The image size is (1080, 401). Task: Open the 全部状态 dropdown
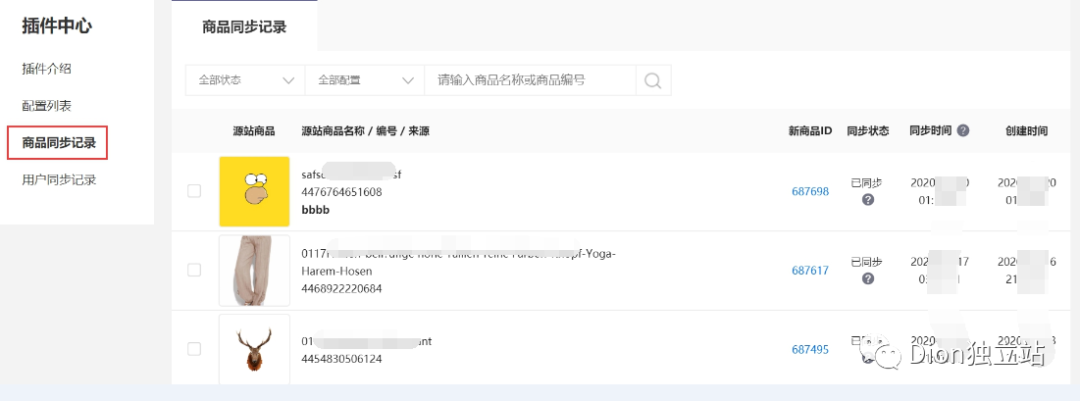pyautogui.click(x=245, y=81)
